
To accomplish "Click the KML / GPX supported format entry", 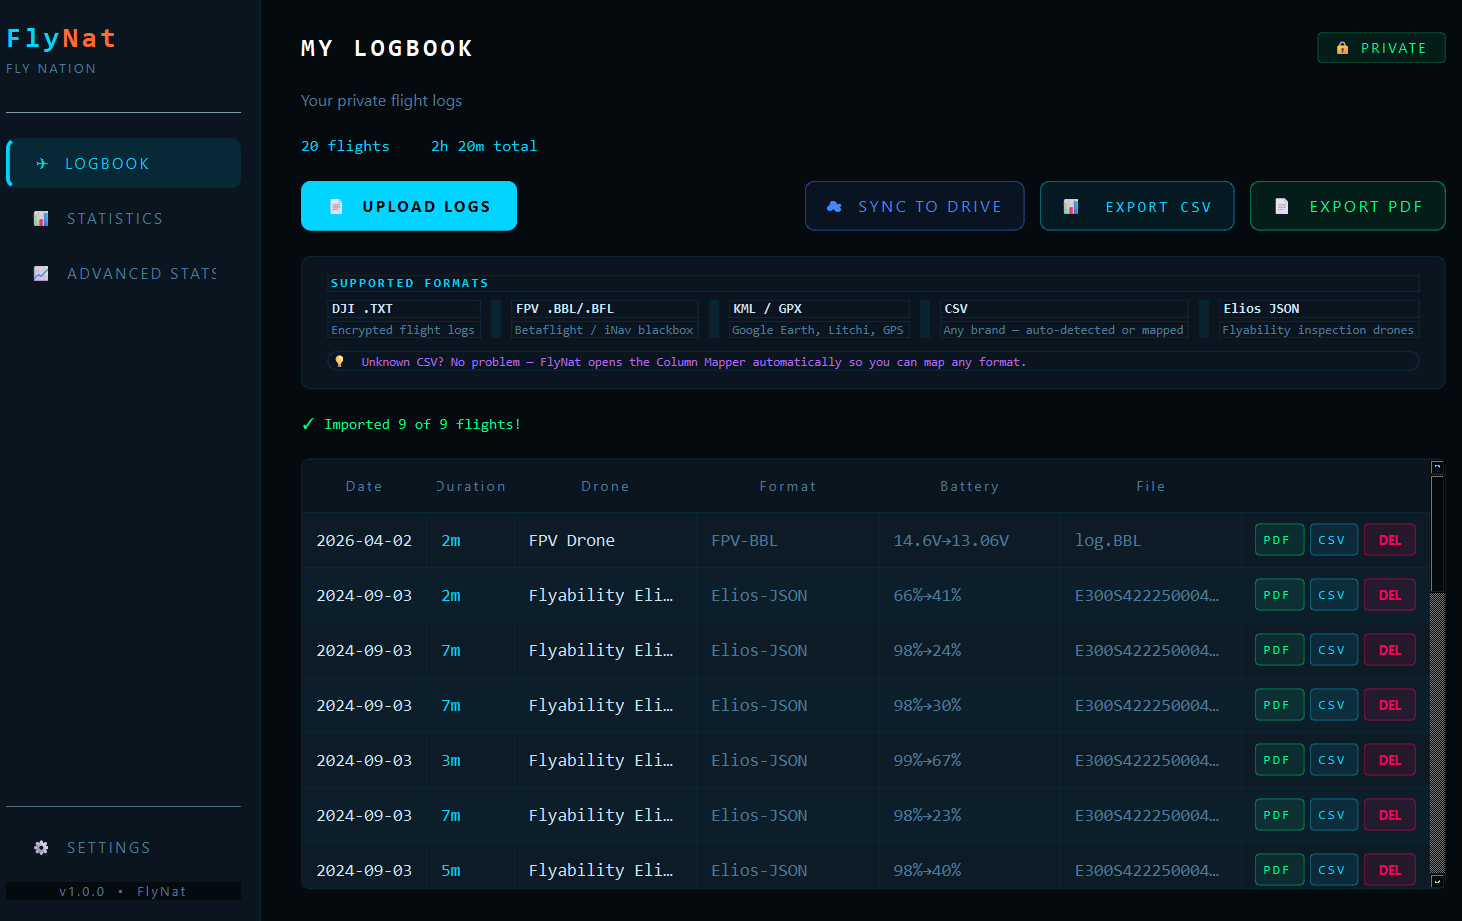I will pyautogui.click(x=819, y=319).
